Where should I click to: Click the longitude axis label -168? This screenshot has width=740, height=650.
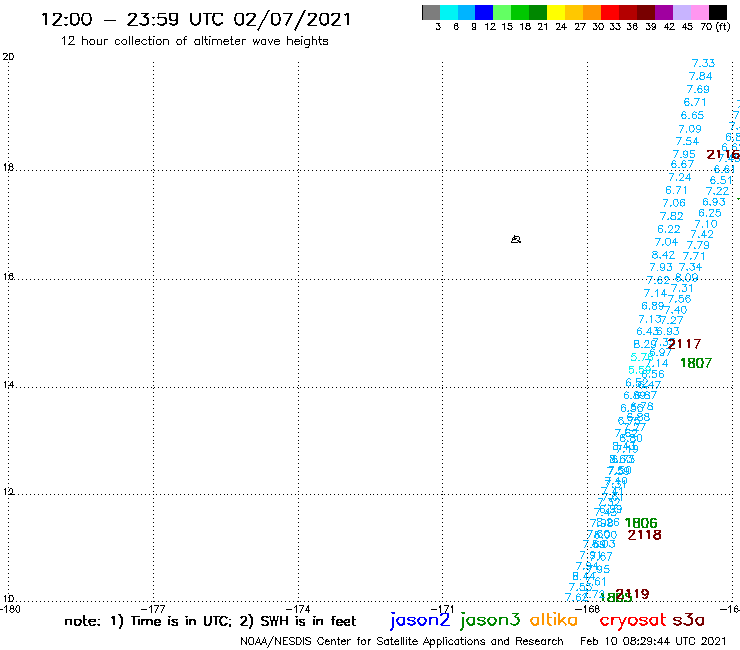tap(588, 609)
